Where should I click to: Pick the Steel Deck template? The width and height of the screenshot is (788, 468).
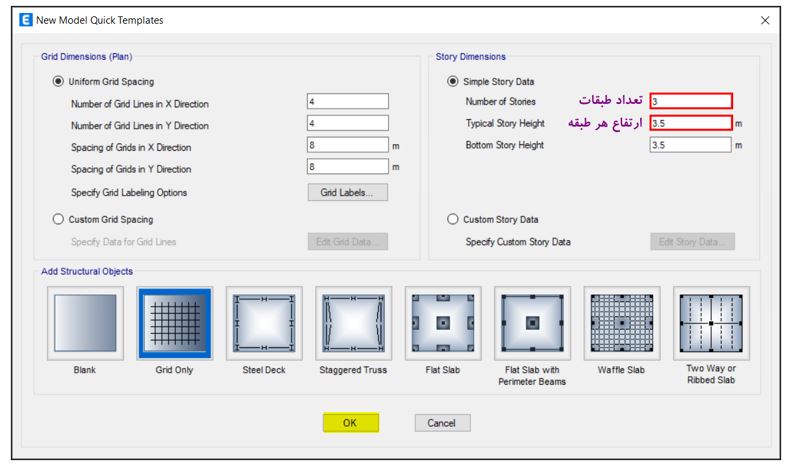pyautogui.click(x=264, y=323)
